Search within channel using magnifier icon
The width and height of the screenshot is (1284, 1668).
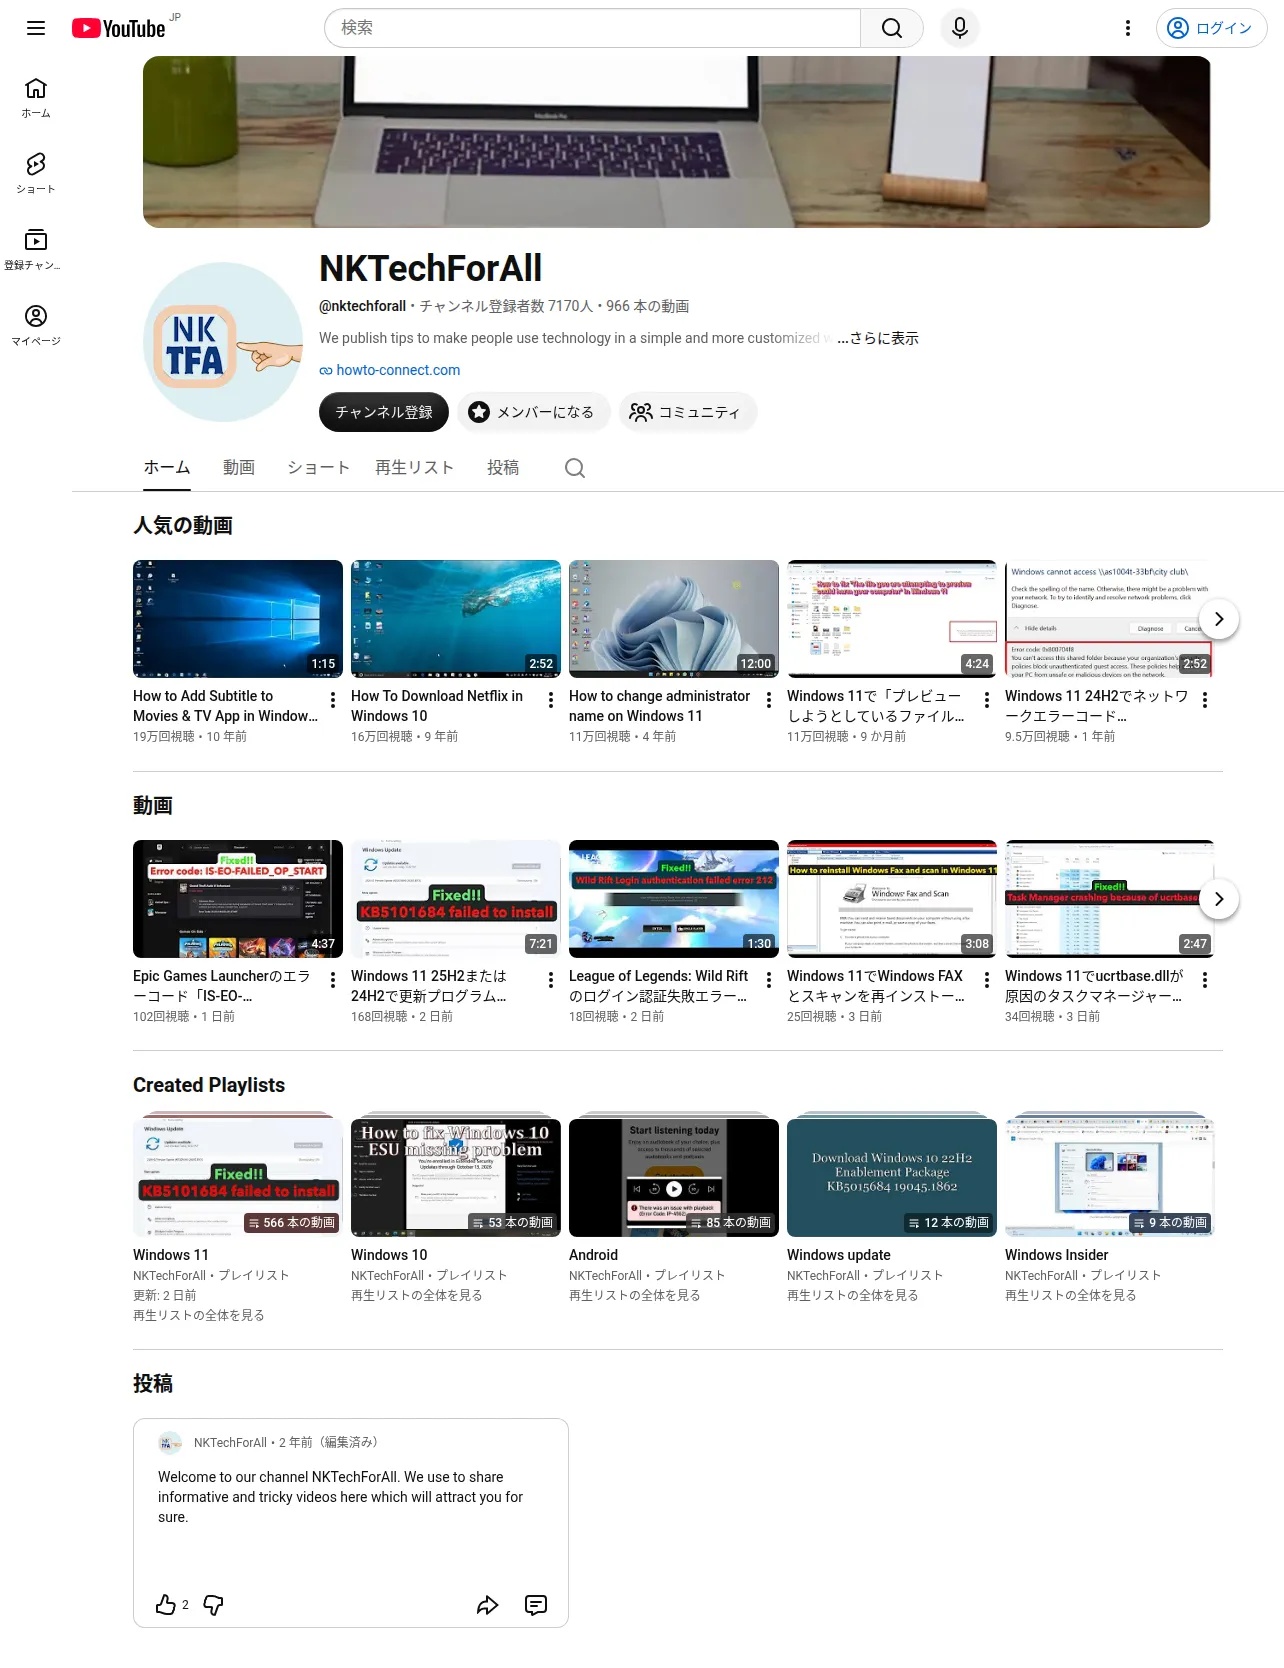point(574,468)
